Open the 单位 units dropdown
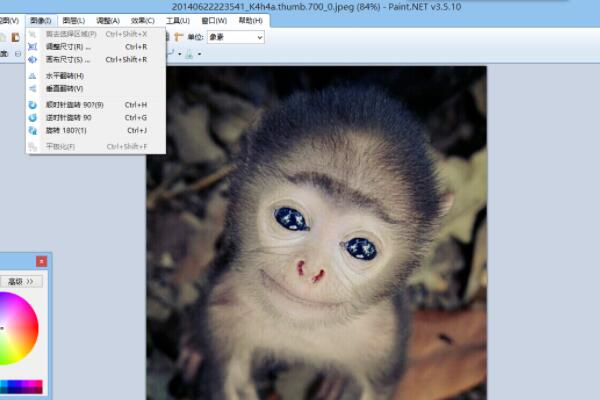The width and height of the screenshot is (600, 400). coord(236,37)
